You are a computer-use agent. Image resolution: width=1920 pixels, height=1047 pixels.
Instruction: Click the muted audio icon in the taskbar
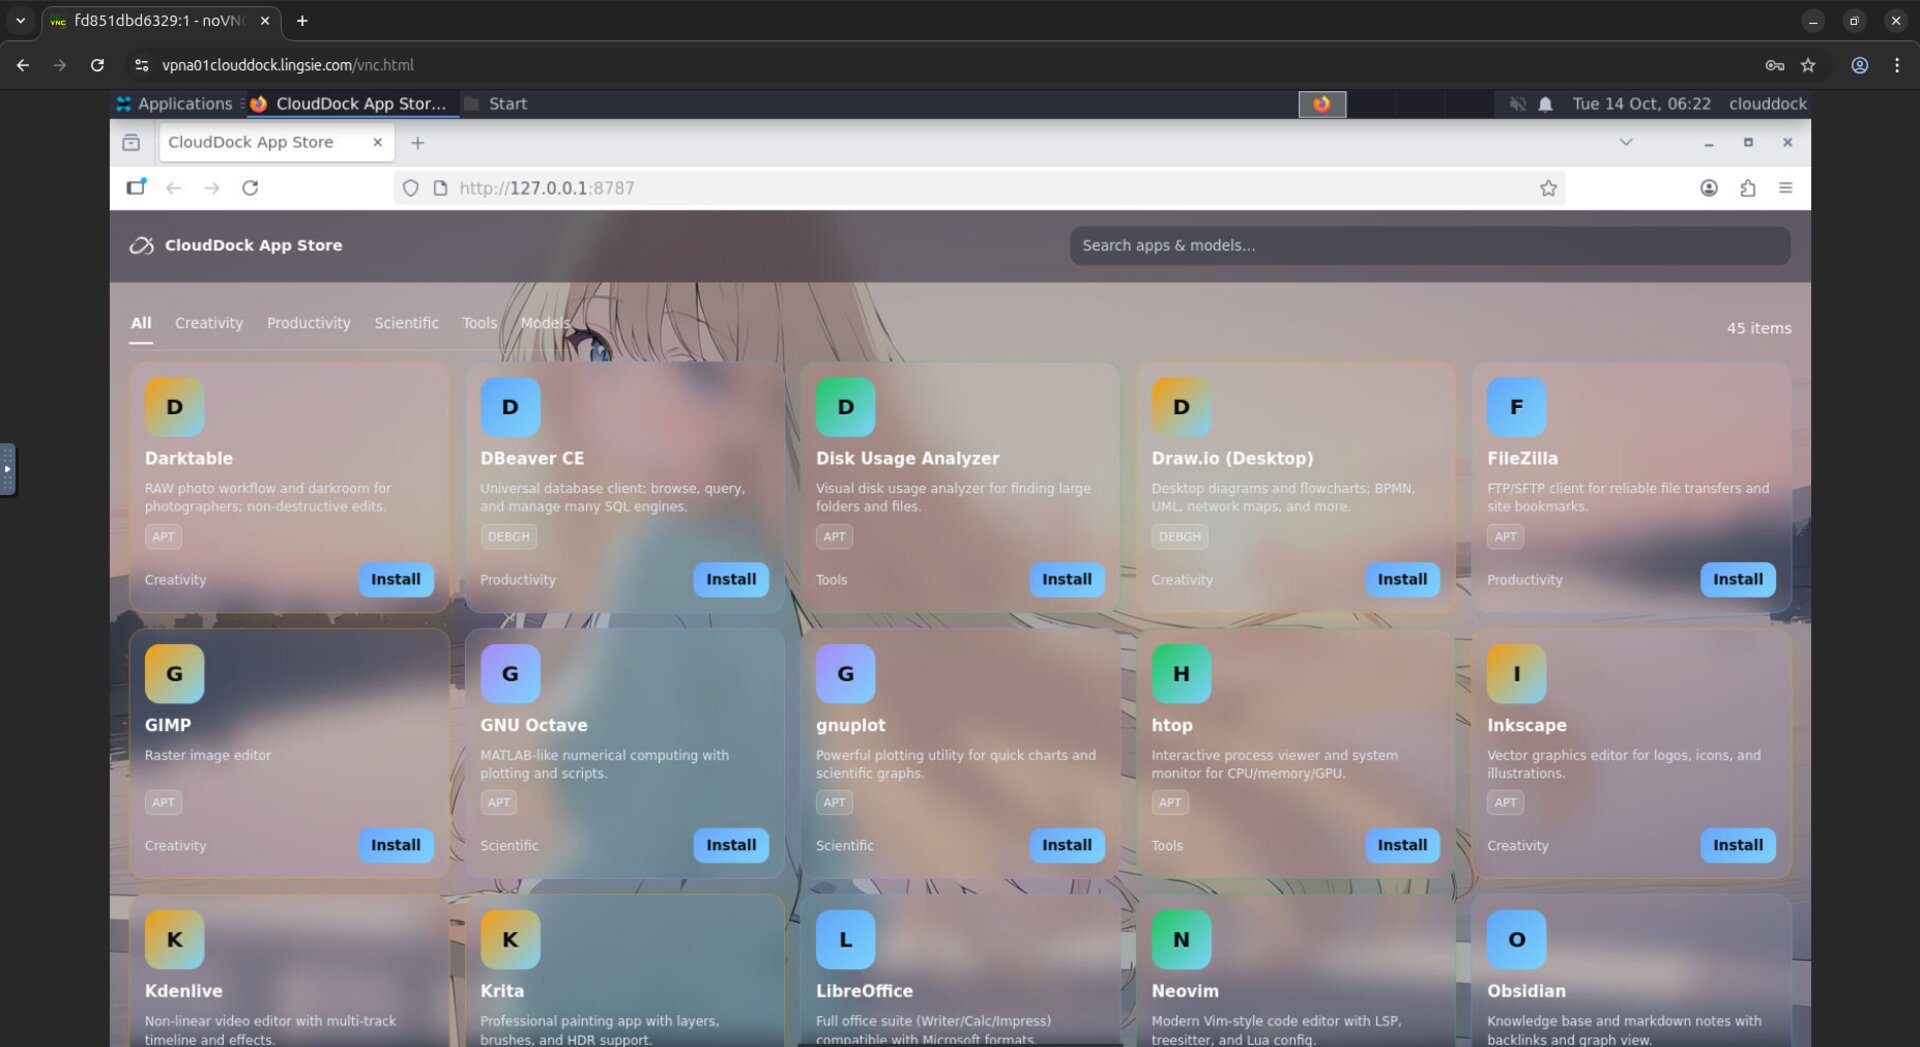point(1516,103)
